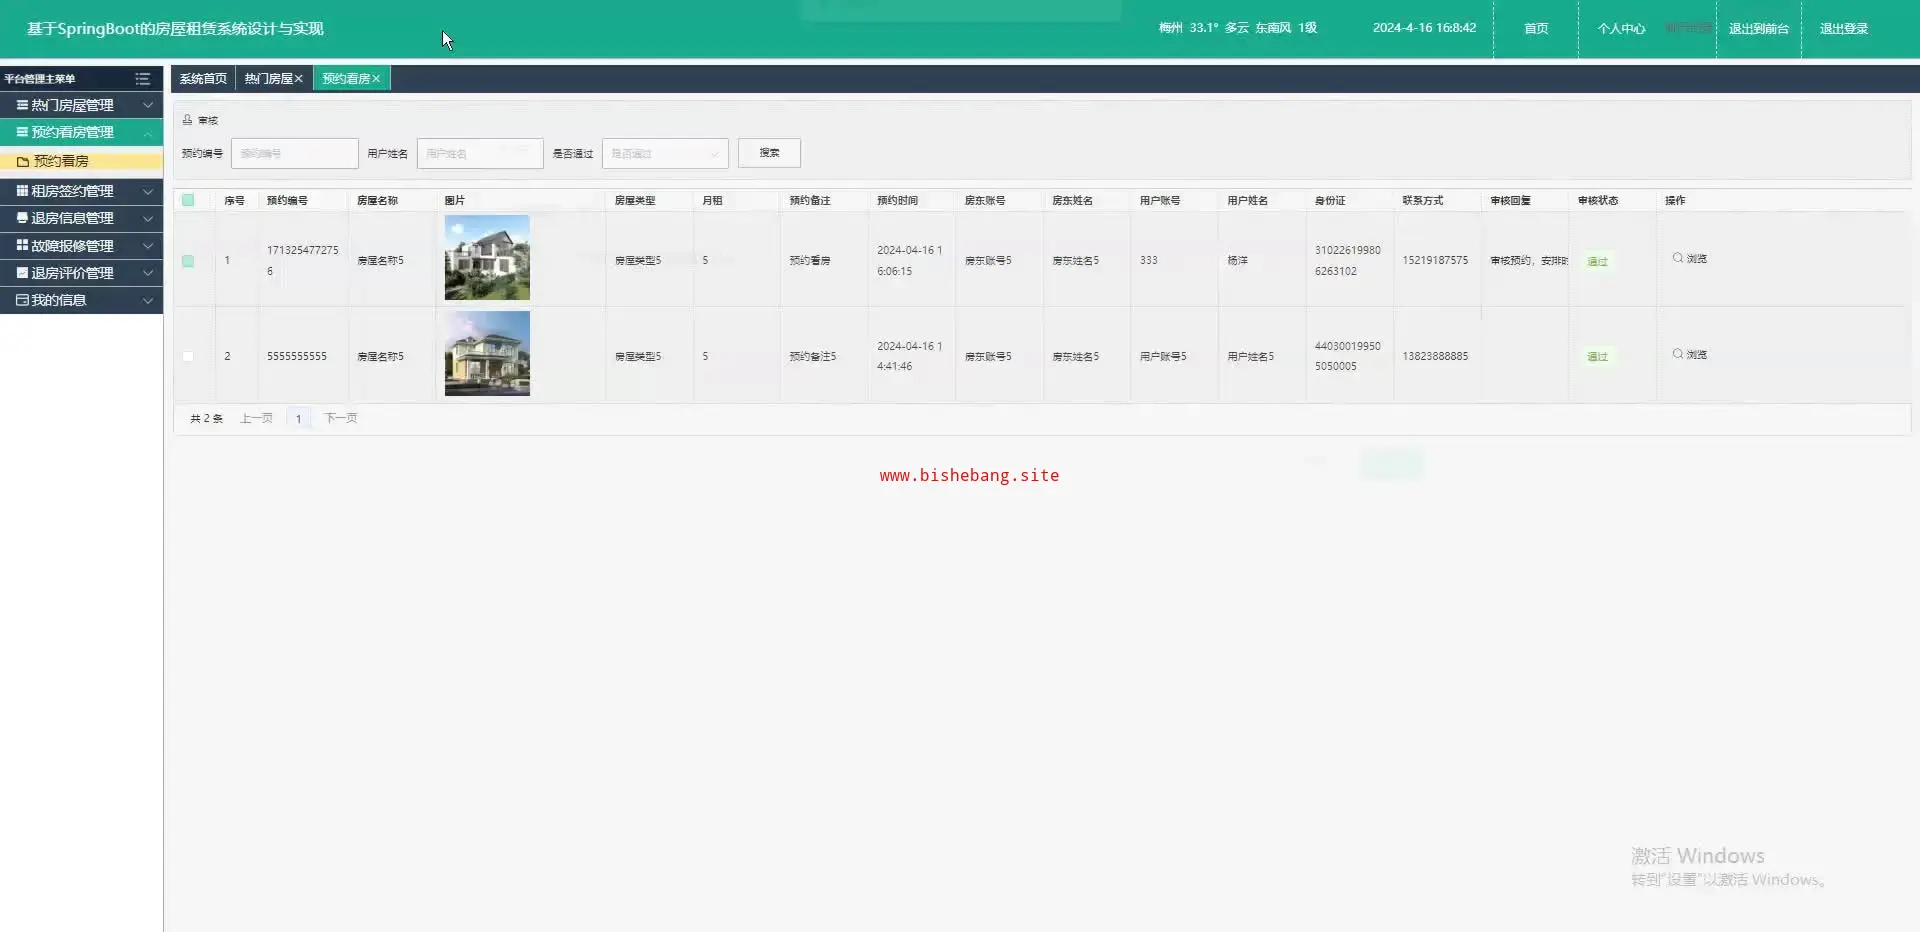
Task: Click the 审核 stamp icon above filters
Action: tap(187, 120)
